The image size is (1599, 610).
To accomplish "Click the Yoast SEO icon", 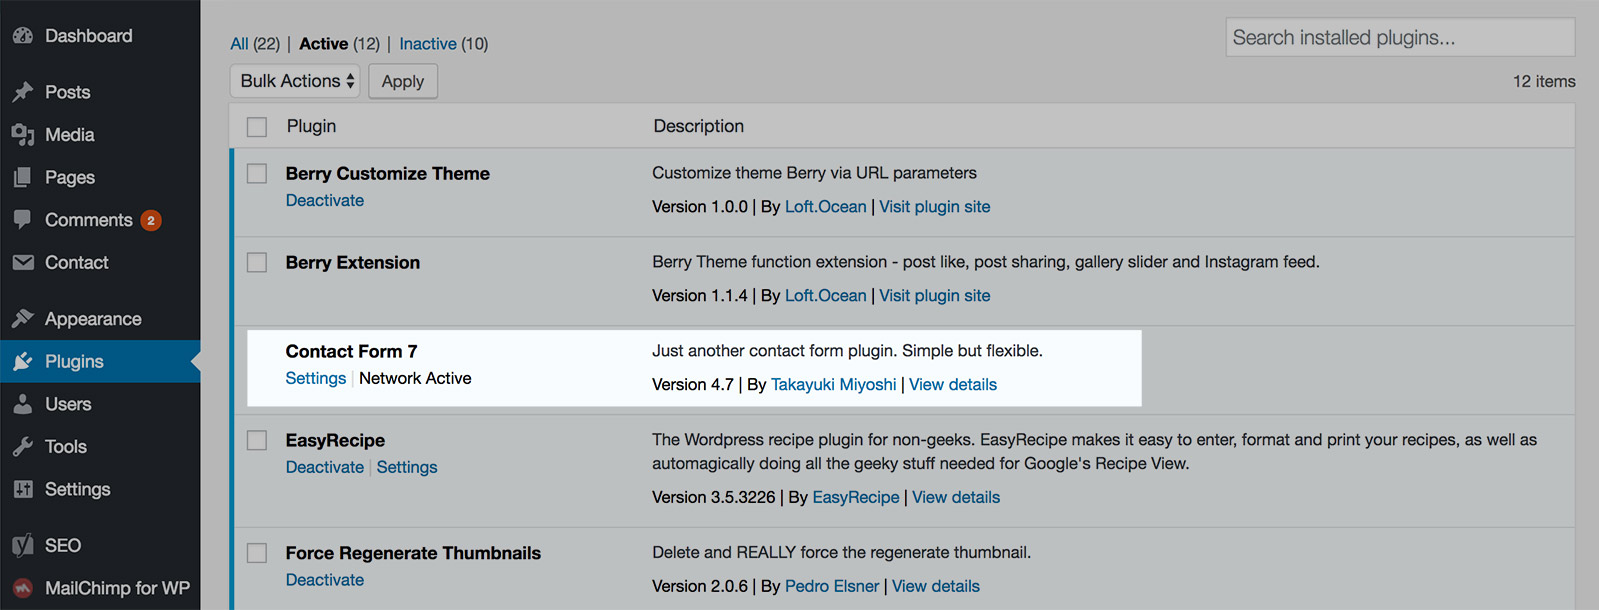I will click(23, 546).
